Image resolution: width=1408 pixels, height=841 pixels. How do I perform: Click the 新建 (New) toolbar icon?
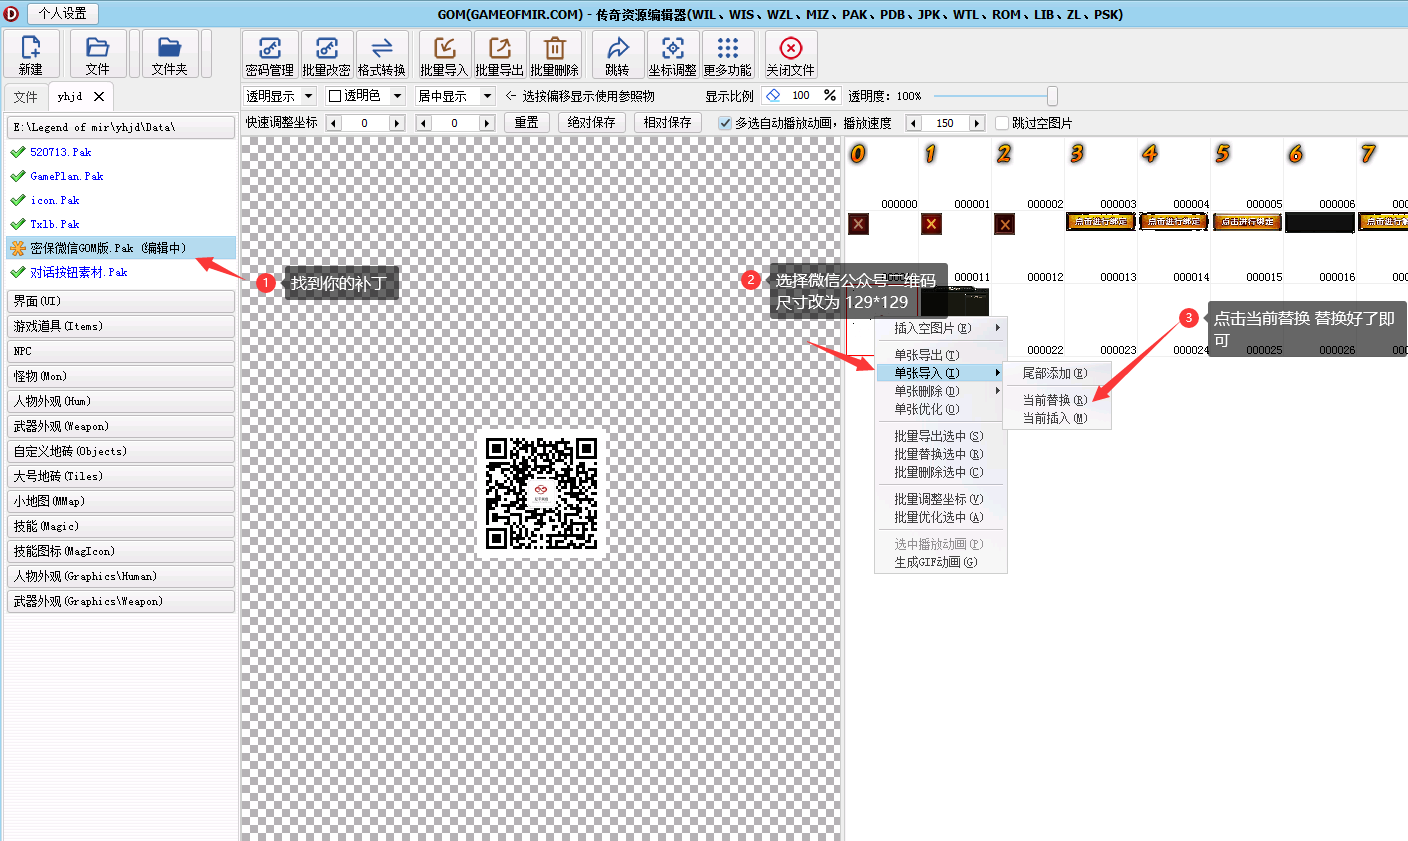pos(31,54)
